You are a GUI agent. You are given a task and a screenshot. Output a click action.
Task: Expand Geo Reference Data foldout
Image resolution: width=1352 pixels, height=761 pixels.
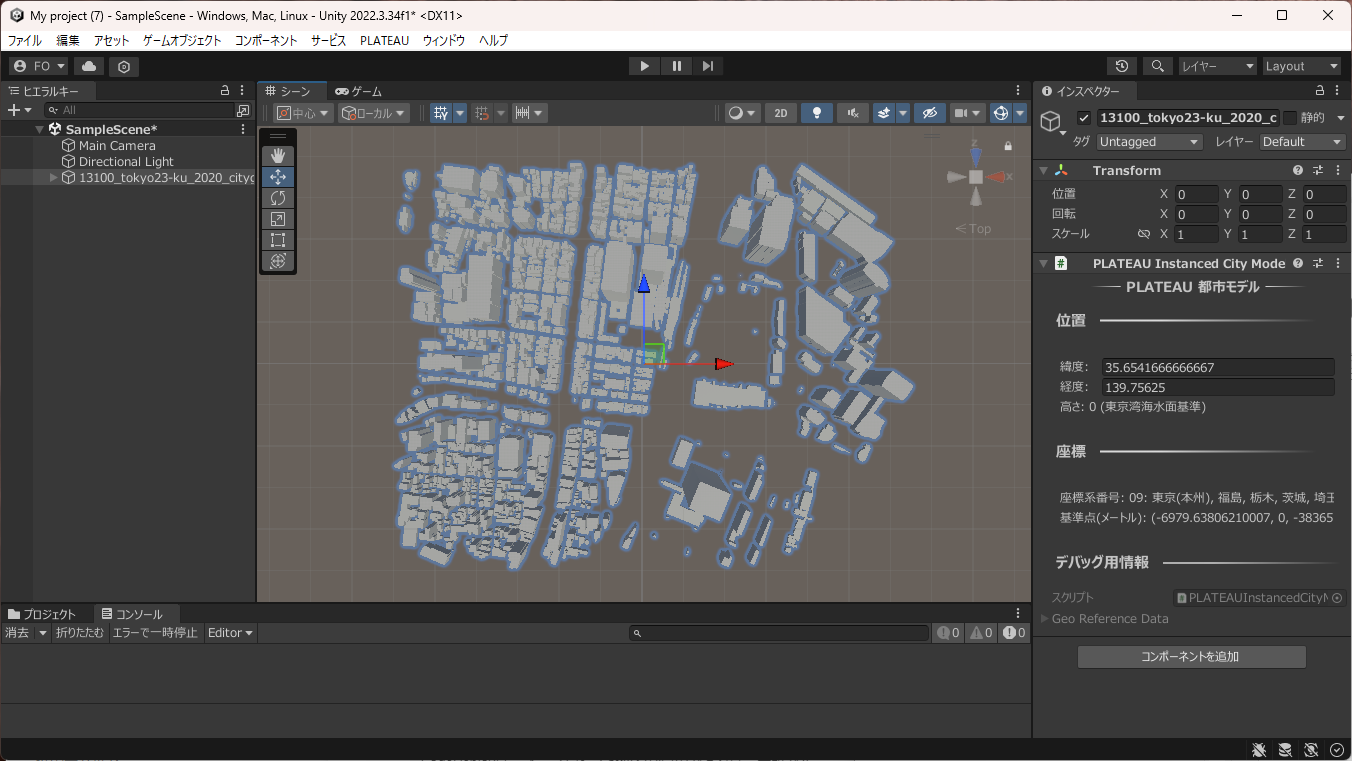pyautogui.click(x=1045, y=619)
